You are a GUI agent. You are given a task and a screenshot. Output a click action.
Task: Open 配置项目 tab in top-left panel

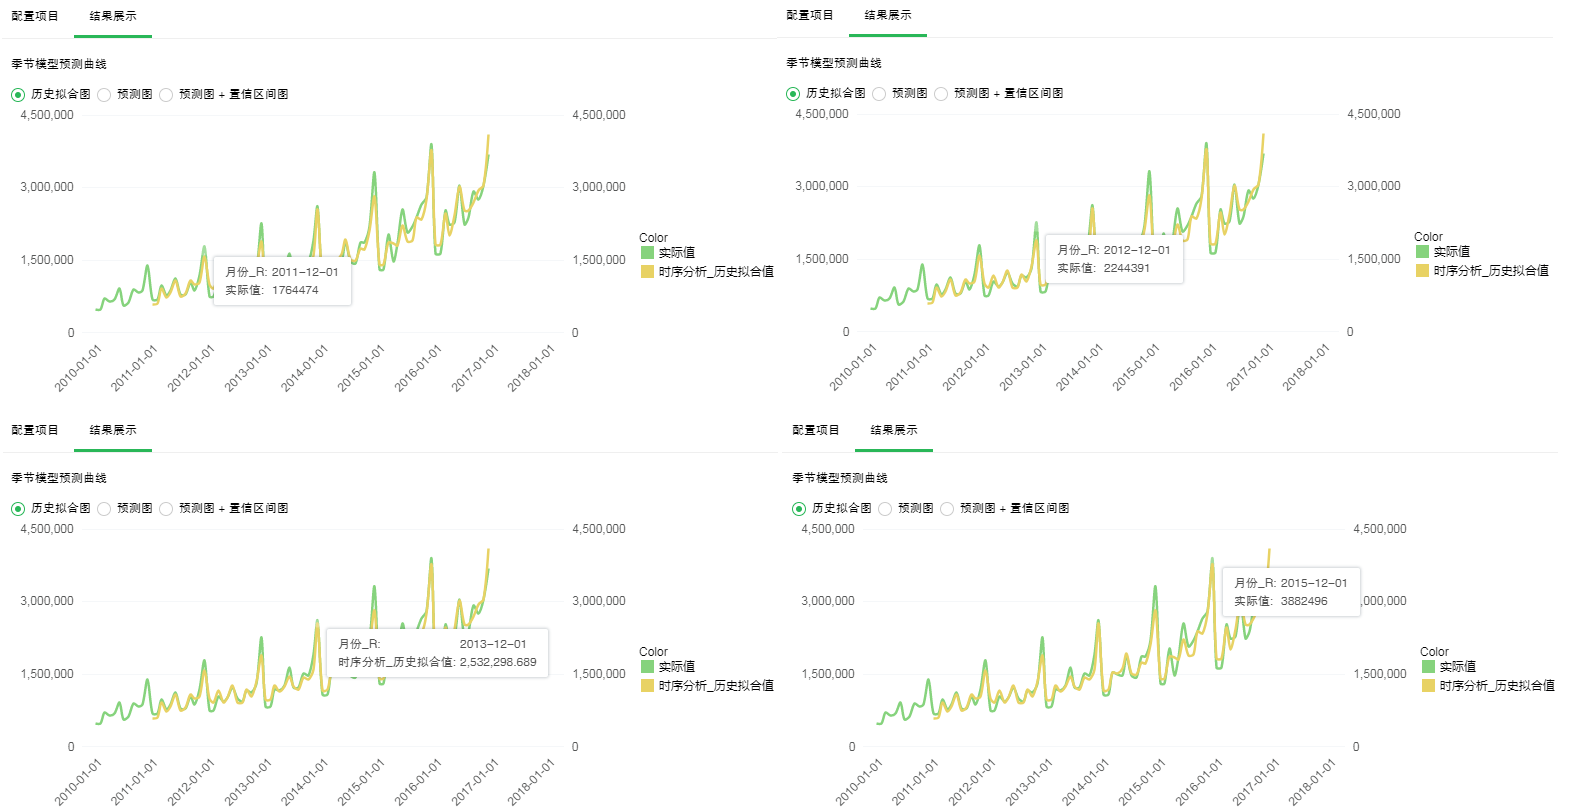(x=35, y=16)
